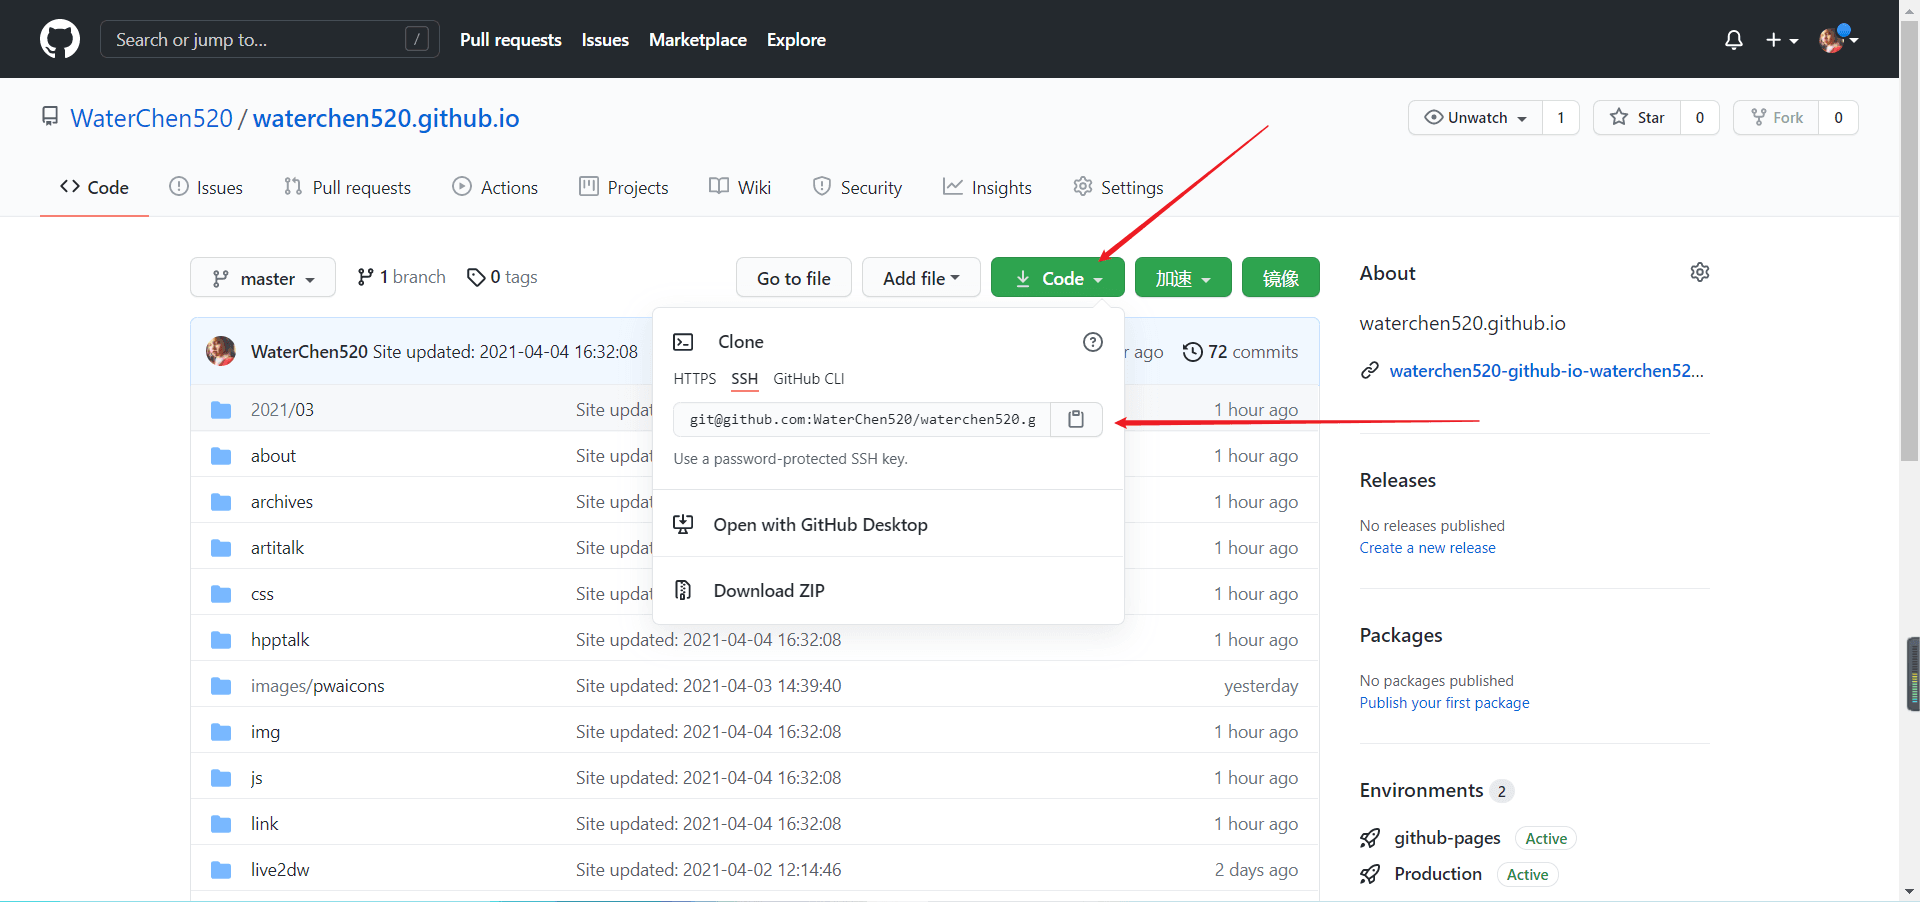
Task: Open the notifications bell
Action: pos(1734,40)
